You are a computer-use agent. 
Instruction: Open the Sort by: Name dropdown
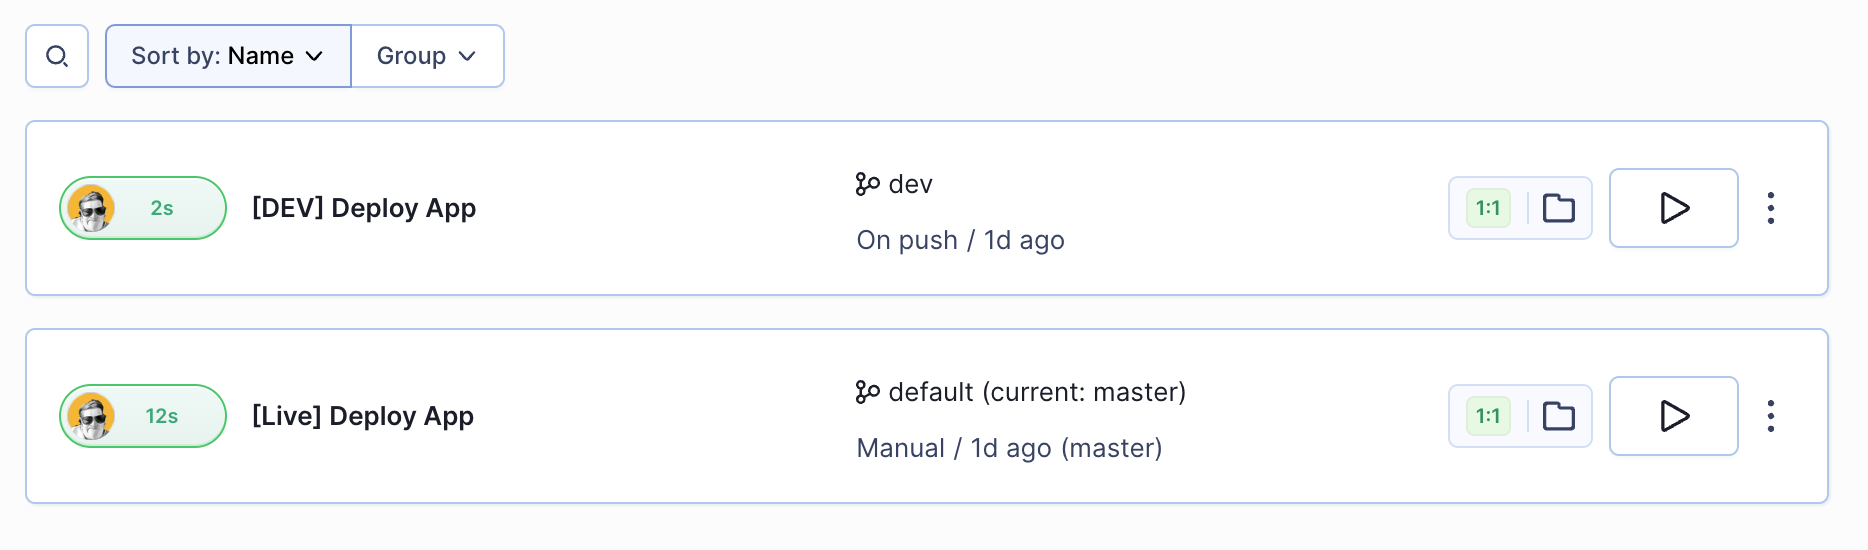tap(228, 56)
